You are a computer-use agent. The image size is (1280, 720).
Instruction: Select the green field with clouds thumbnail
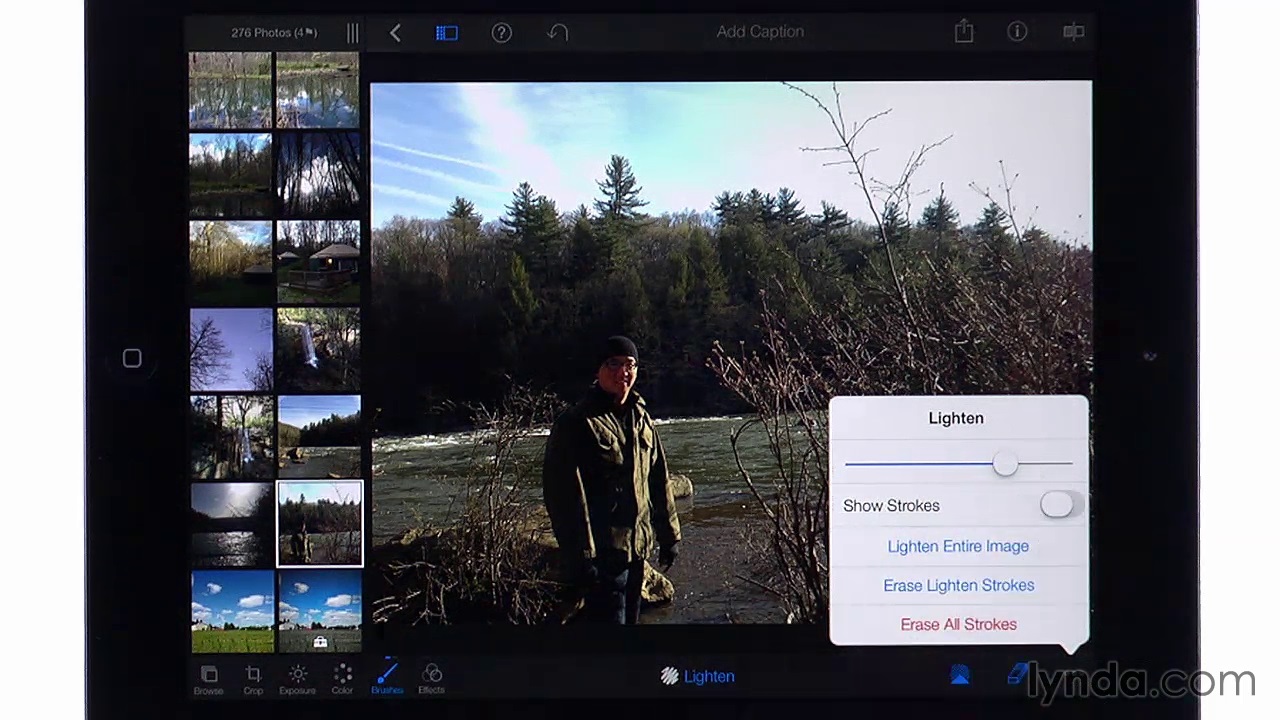click(x=232, y=611)
